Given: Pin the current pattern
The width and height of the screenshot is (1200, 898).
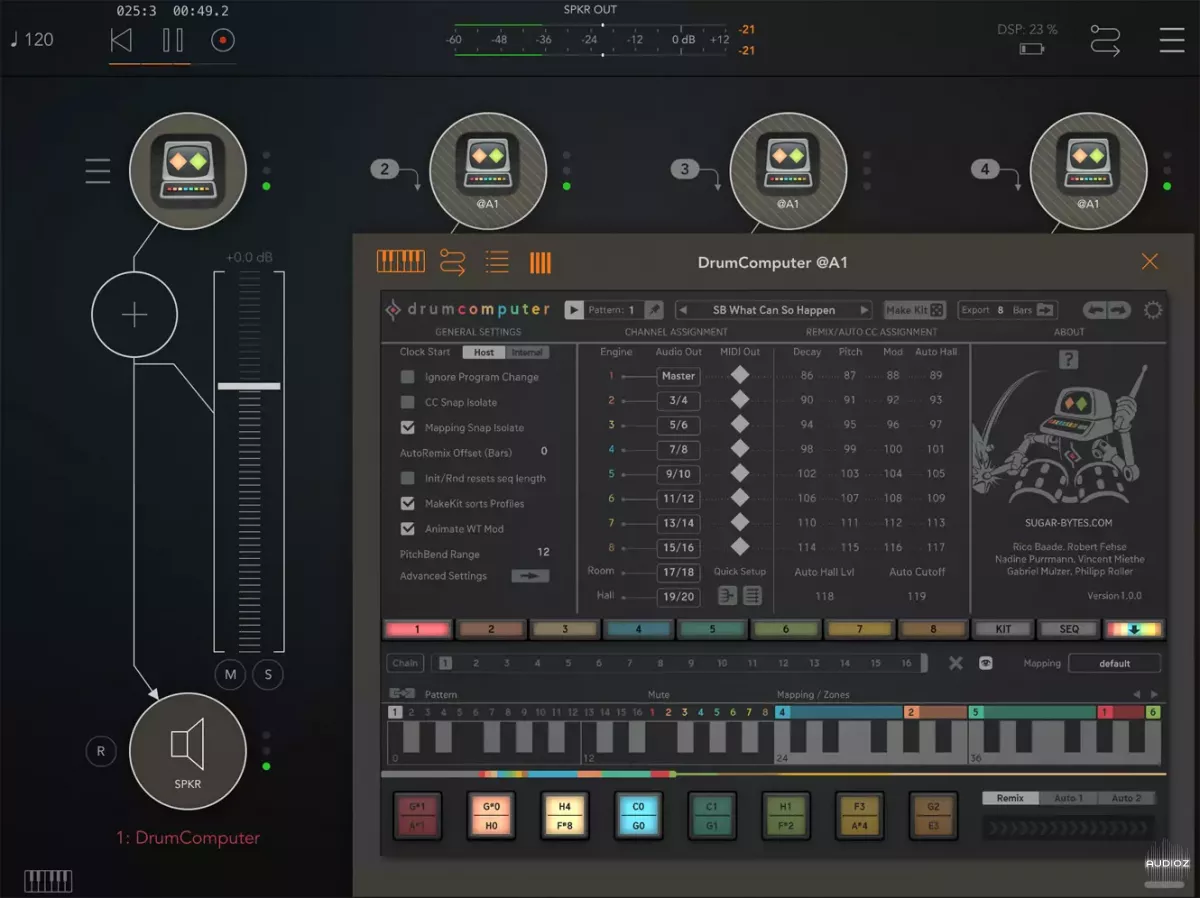Looking at the screenshot, I should point(653,310).
